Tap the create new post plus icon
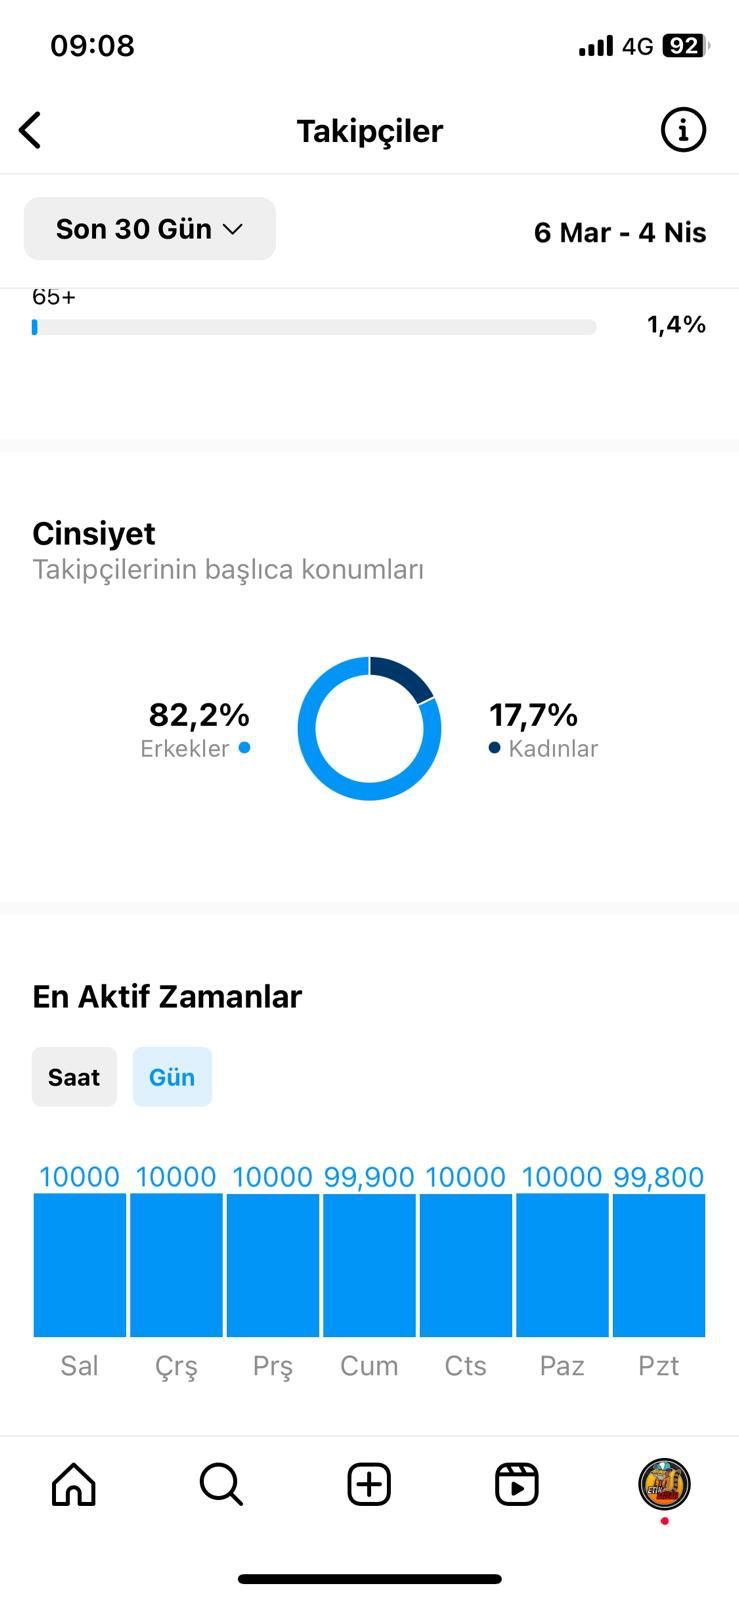 (369, 1484)
